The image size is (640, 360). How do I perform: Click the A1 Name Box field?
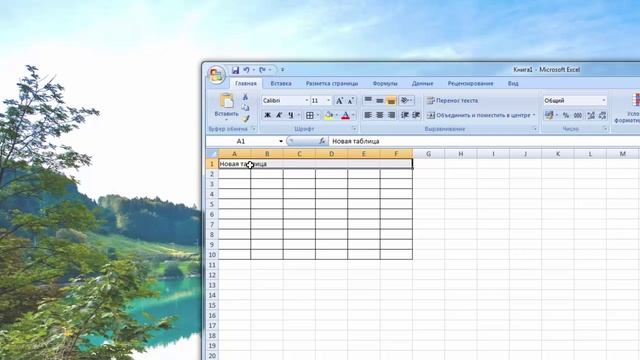pyautogui.click(x=241, y=141)
